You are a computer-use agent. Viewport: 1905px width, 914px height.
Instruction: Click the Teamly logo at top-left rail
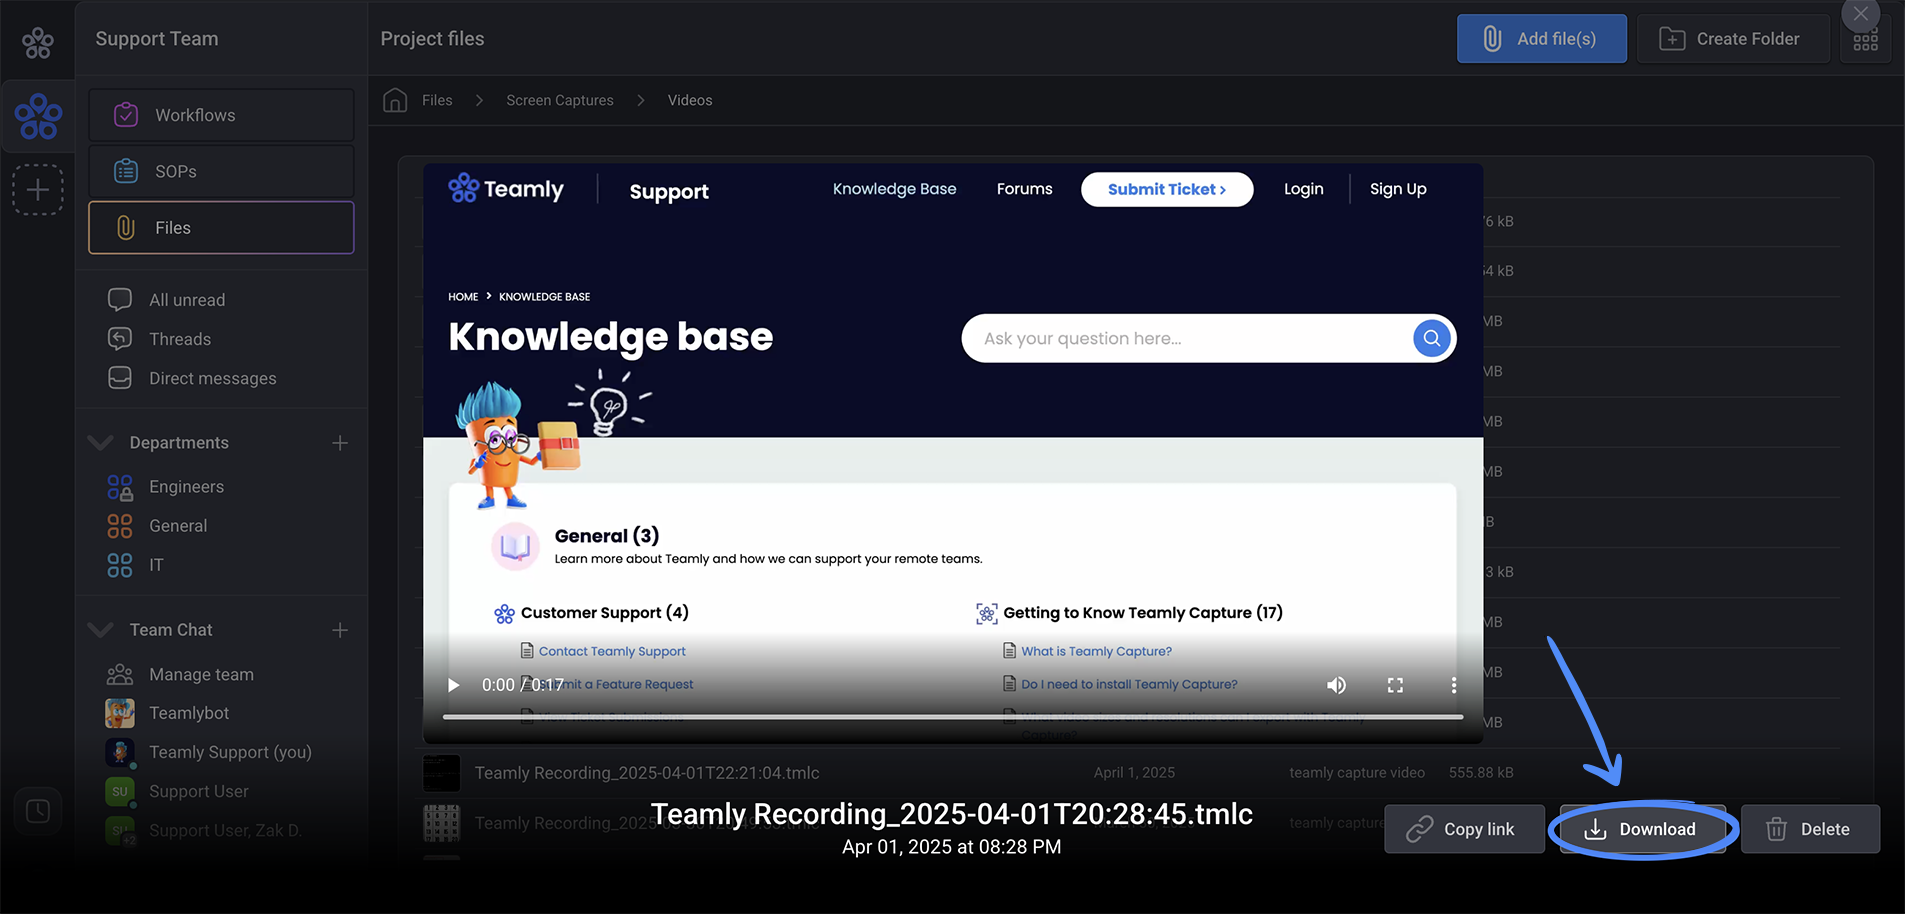[38, 42]
